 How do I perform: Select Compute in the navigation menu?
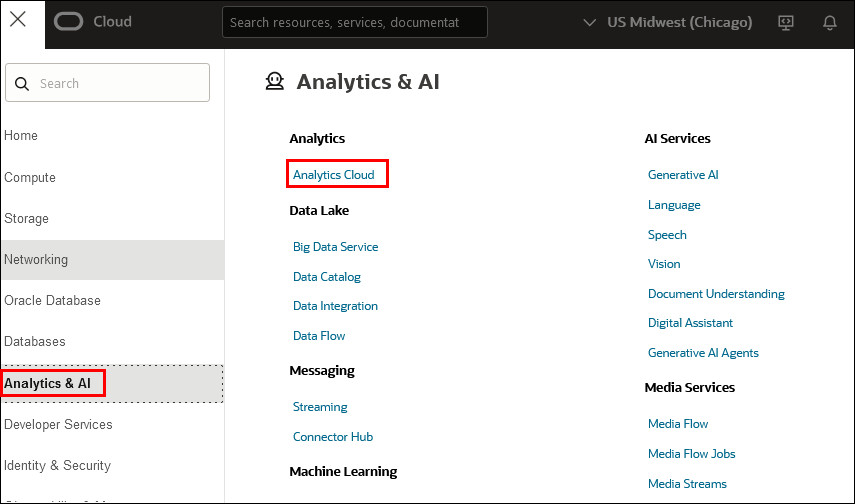click(30, 178)
